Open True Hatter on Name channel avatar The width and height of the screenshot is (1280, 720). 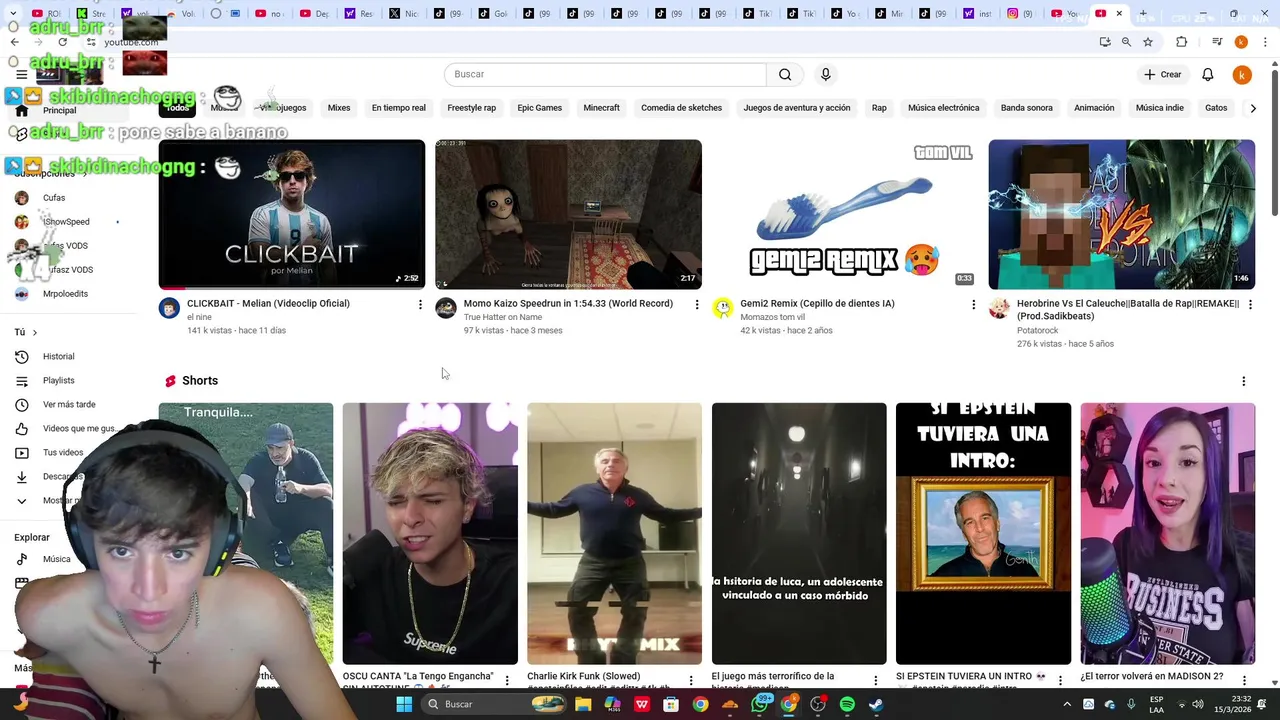point(446,308)
